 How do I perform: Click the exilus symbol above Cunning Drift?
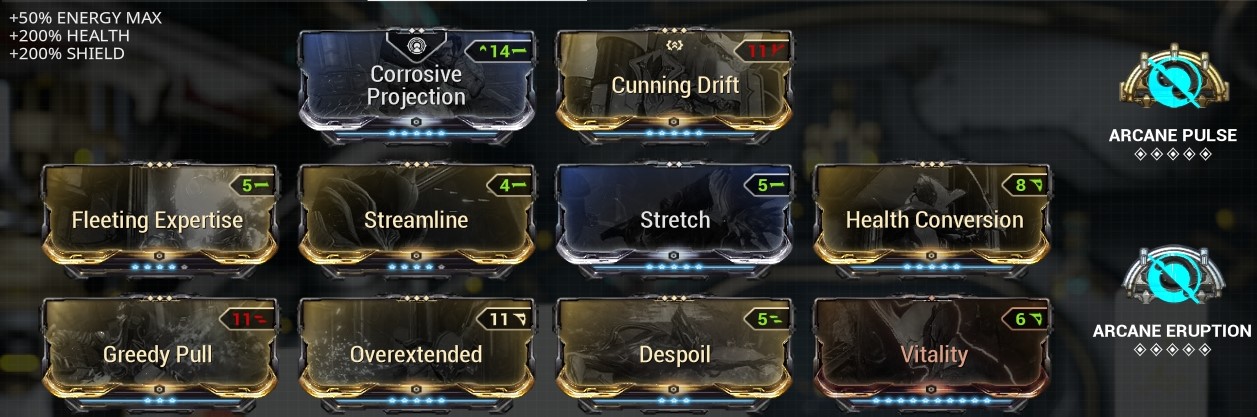pos(675,44)
